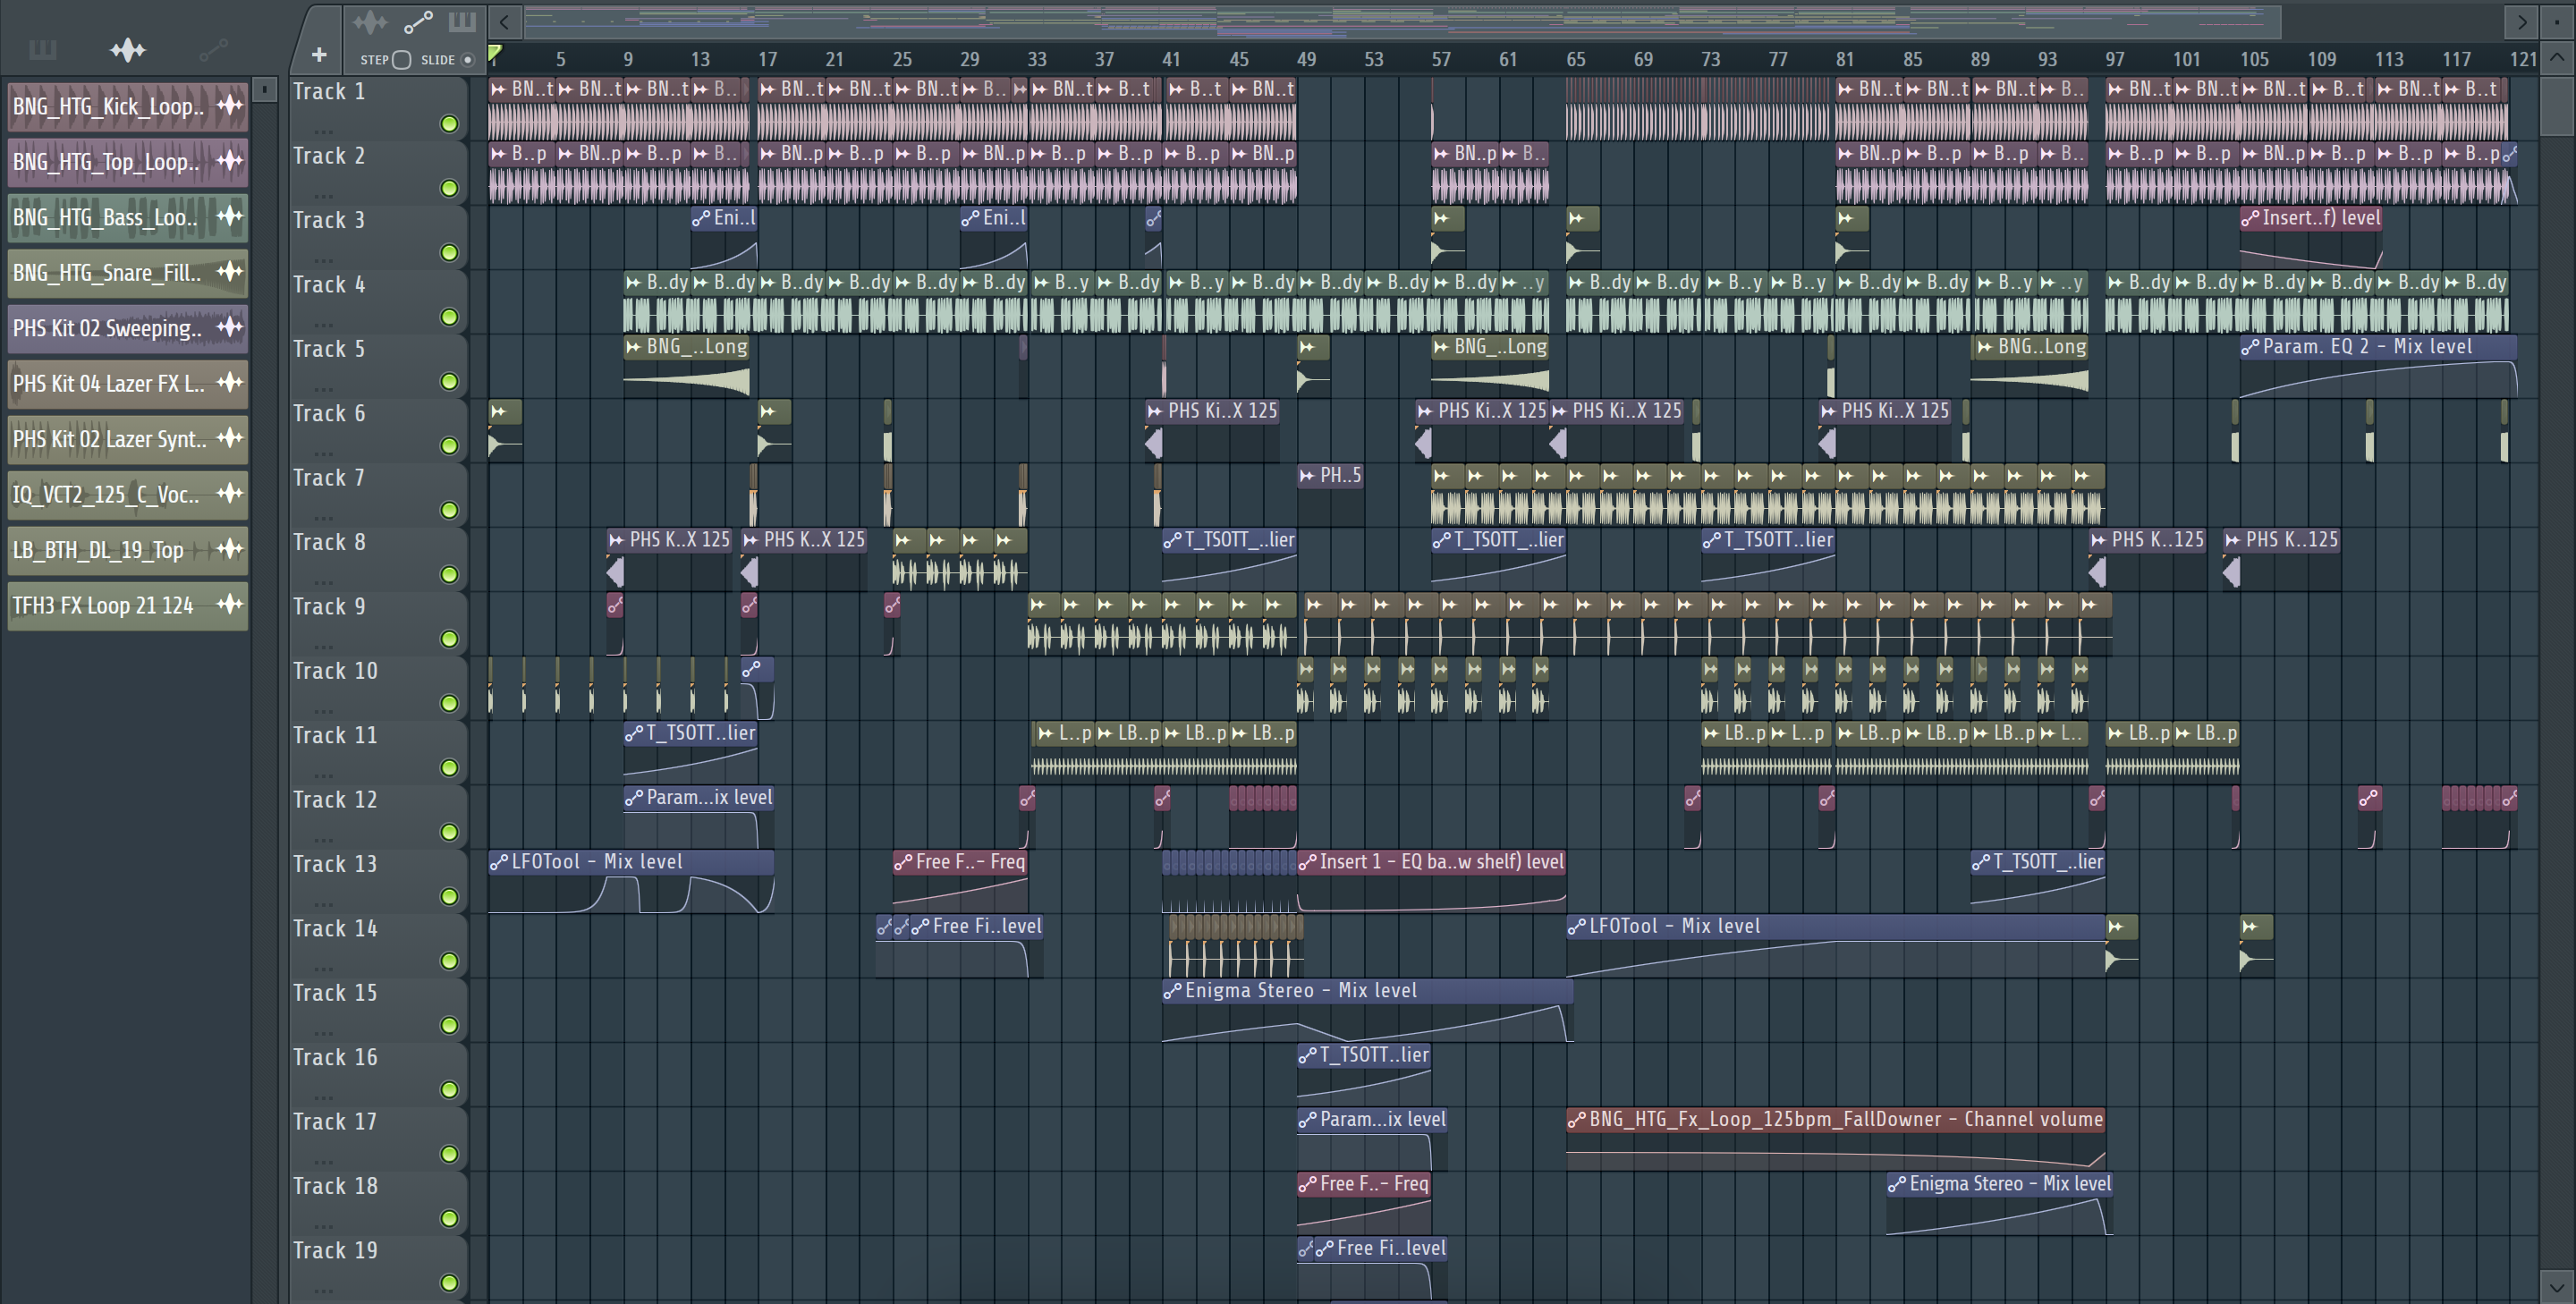Mute Track 13 with its green LED
Image resolution: width=2576 pixels, height=1304 pixels.
click(x=449, y=896)
